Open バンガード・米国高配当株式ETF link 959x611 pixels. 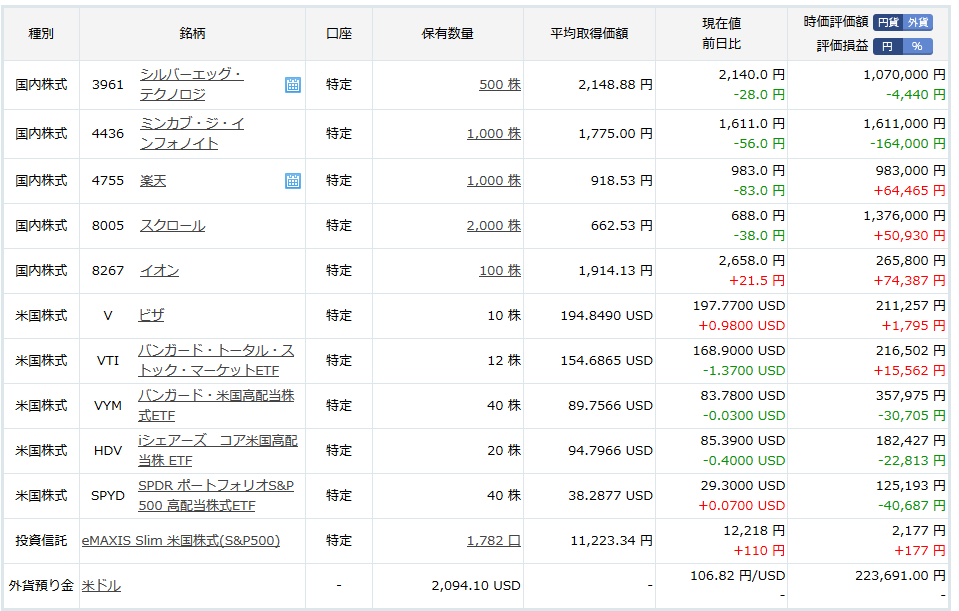pyautogui.click(x=216, y=405)
